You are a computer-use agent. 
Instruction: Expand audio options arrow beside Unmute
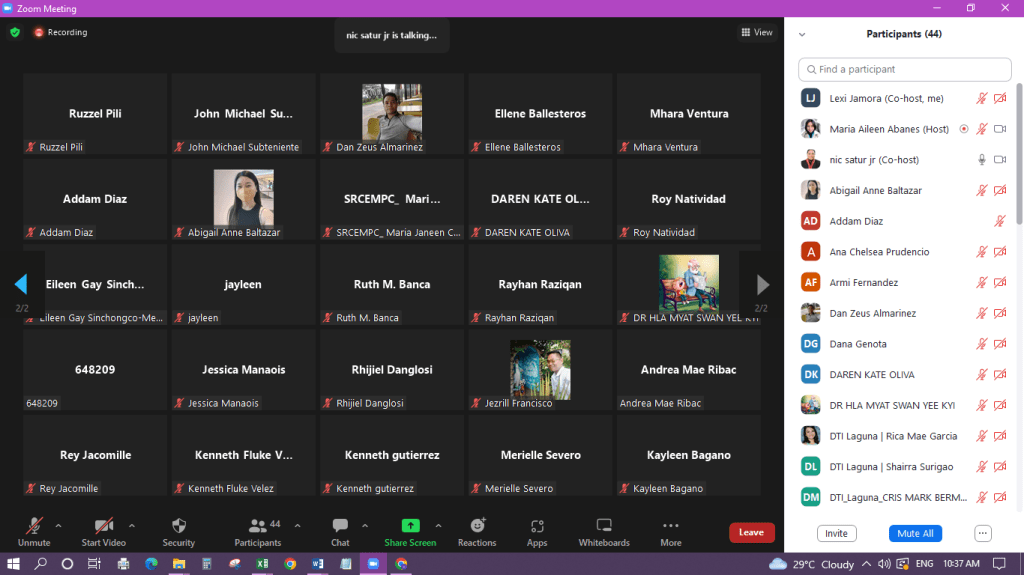[58, 525]
